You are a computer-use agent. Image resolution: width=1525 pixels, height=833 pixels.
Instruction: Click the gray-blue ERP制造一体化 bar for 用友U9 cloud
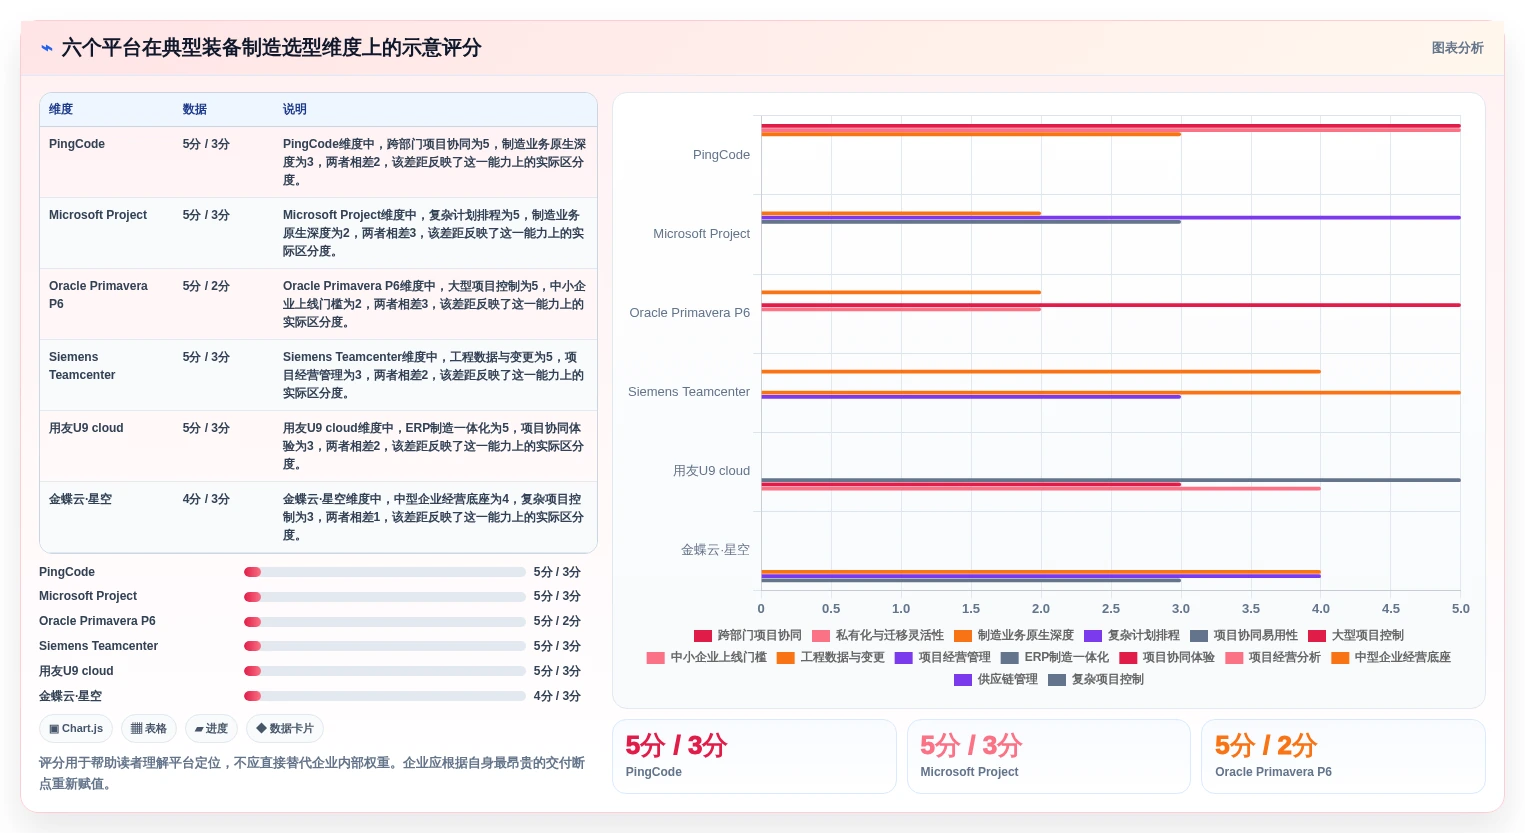pos(1111,480)
